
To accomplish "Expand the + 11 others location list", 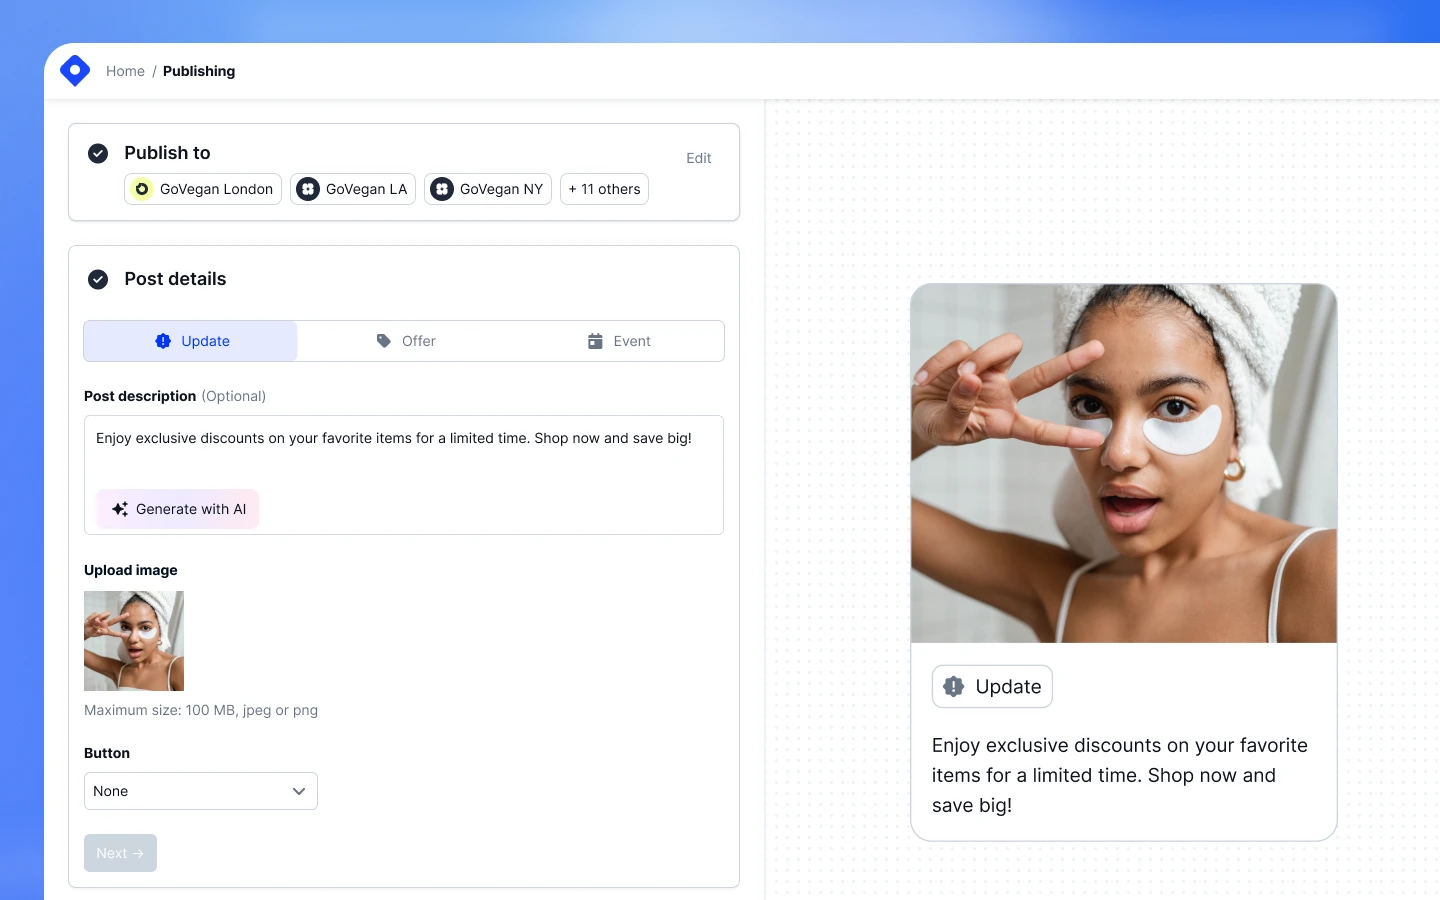I will point(604,189).
